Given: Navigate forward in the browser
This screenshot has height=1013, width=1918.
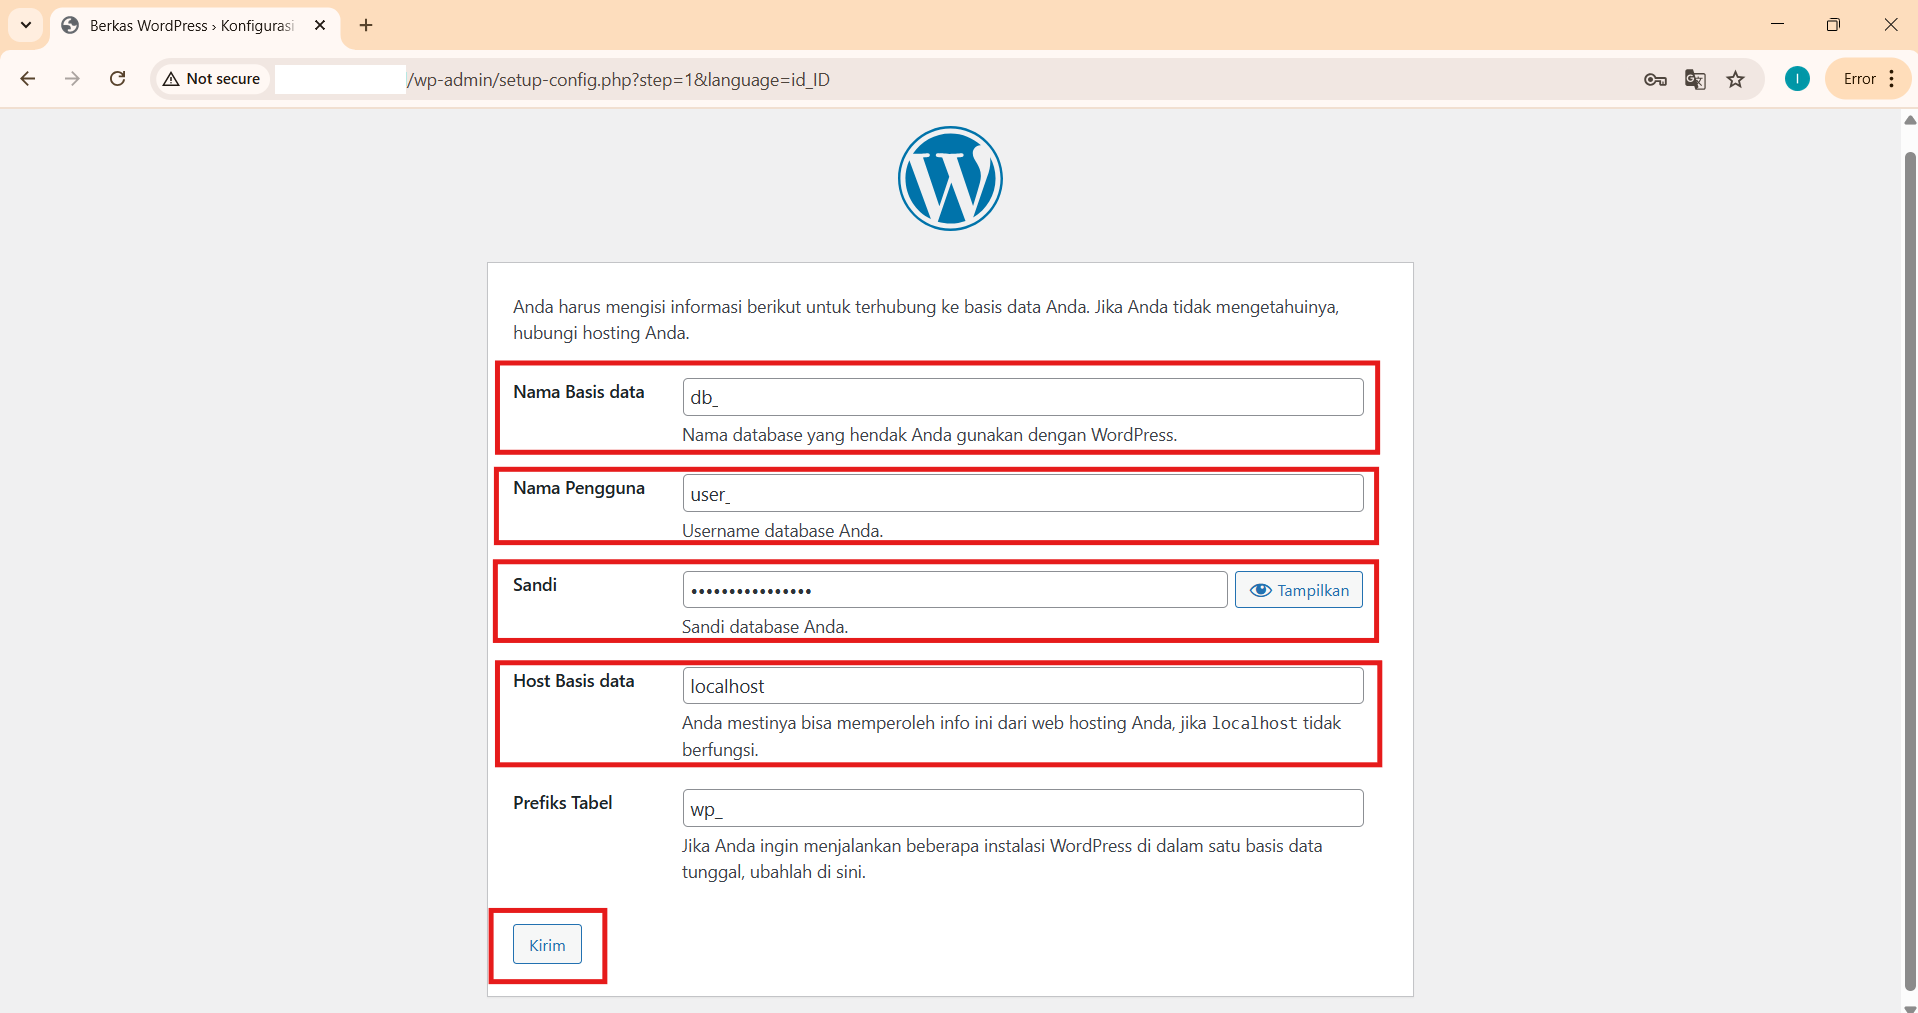Looking at the screenshot, I should (x=72, y=79).
